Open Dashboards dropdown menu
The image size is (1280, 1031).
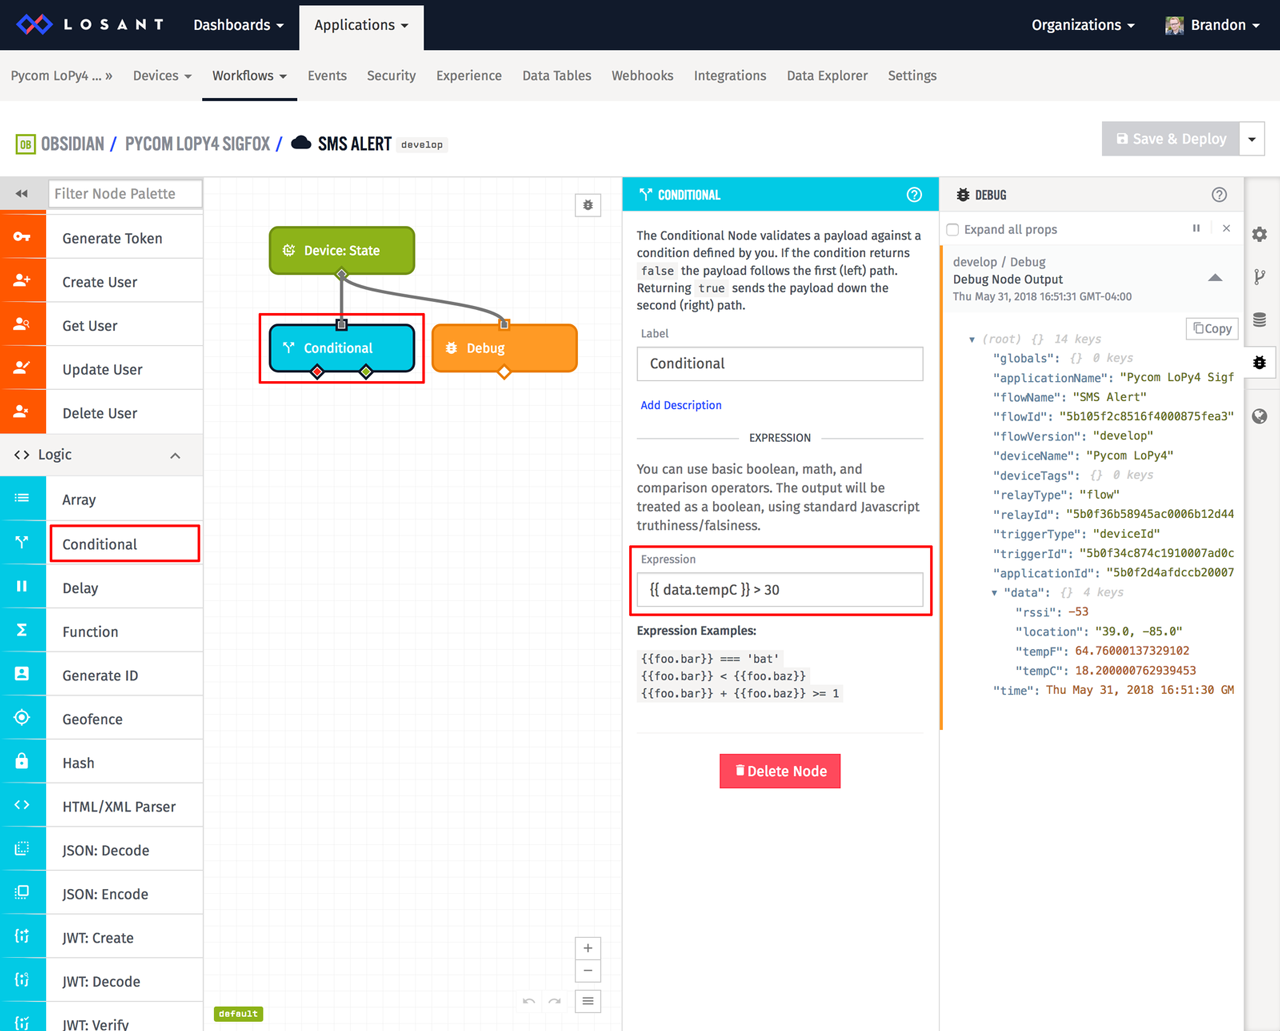pos(239,25)
